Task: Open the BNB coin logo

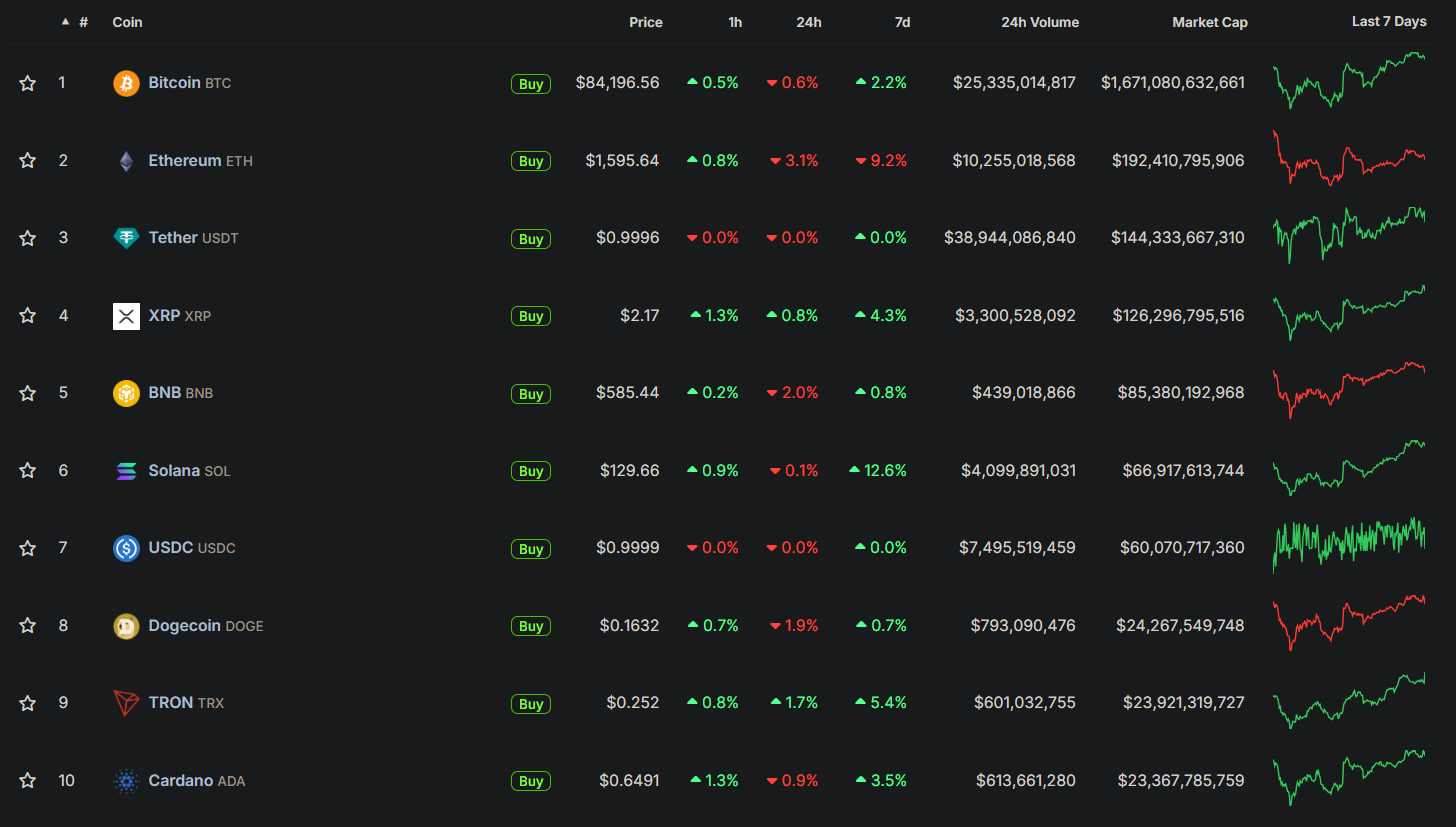Action: click(126, 393)
